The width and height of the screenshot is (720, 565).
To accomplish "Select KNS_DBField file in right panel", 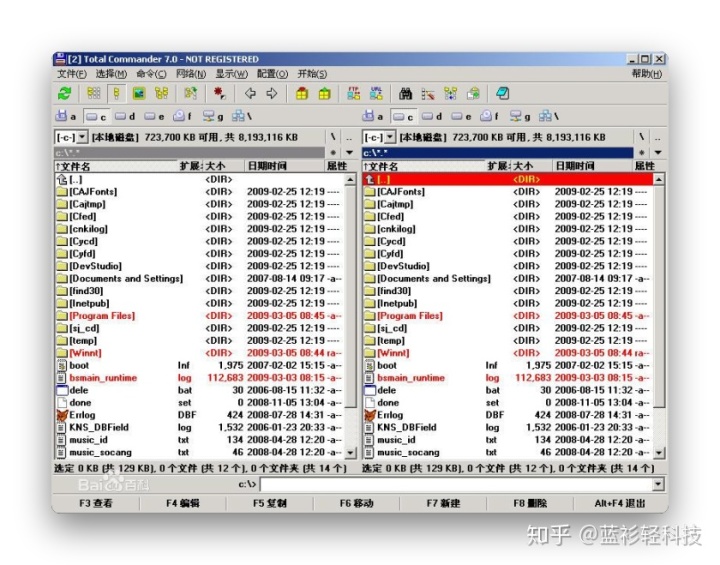I will pos(506,427).
